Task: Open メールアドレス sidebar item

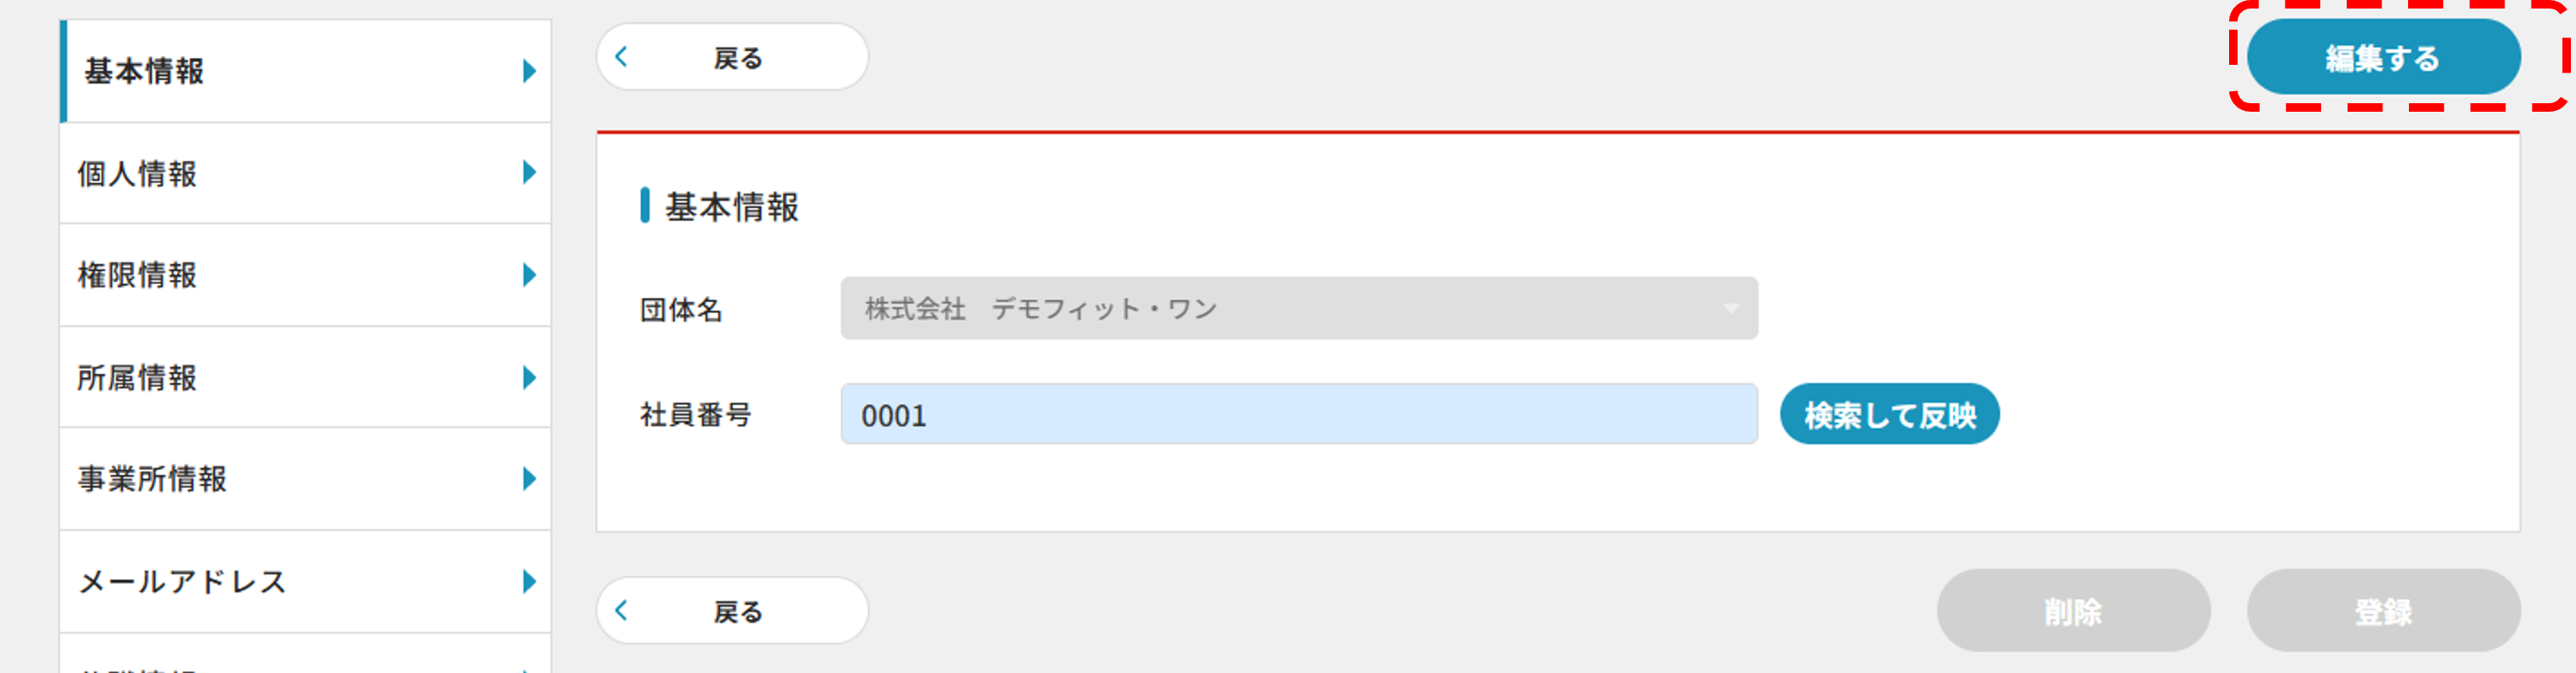Action: click(183, 582)
